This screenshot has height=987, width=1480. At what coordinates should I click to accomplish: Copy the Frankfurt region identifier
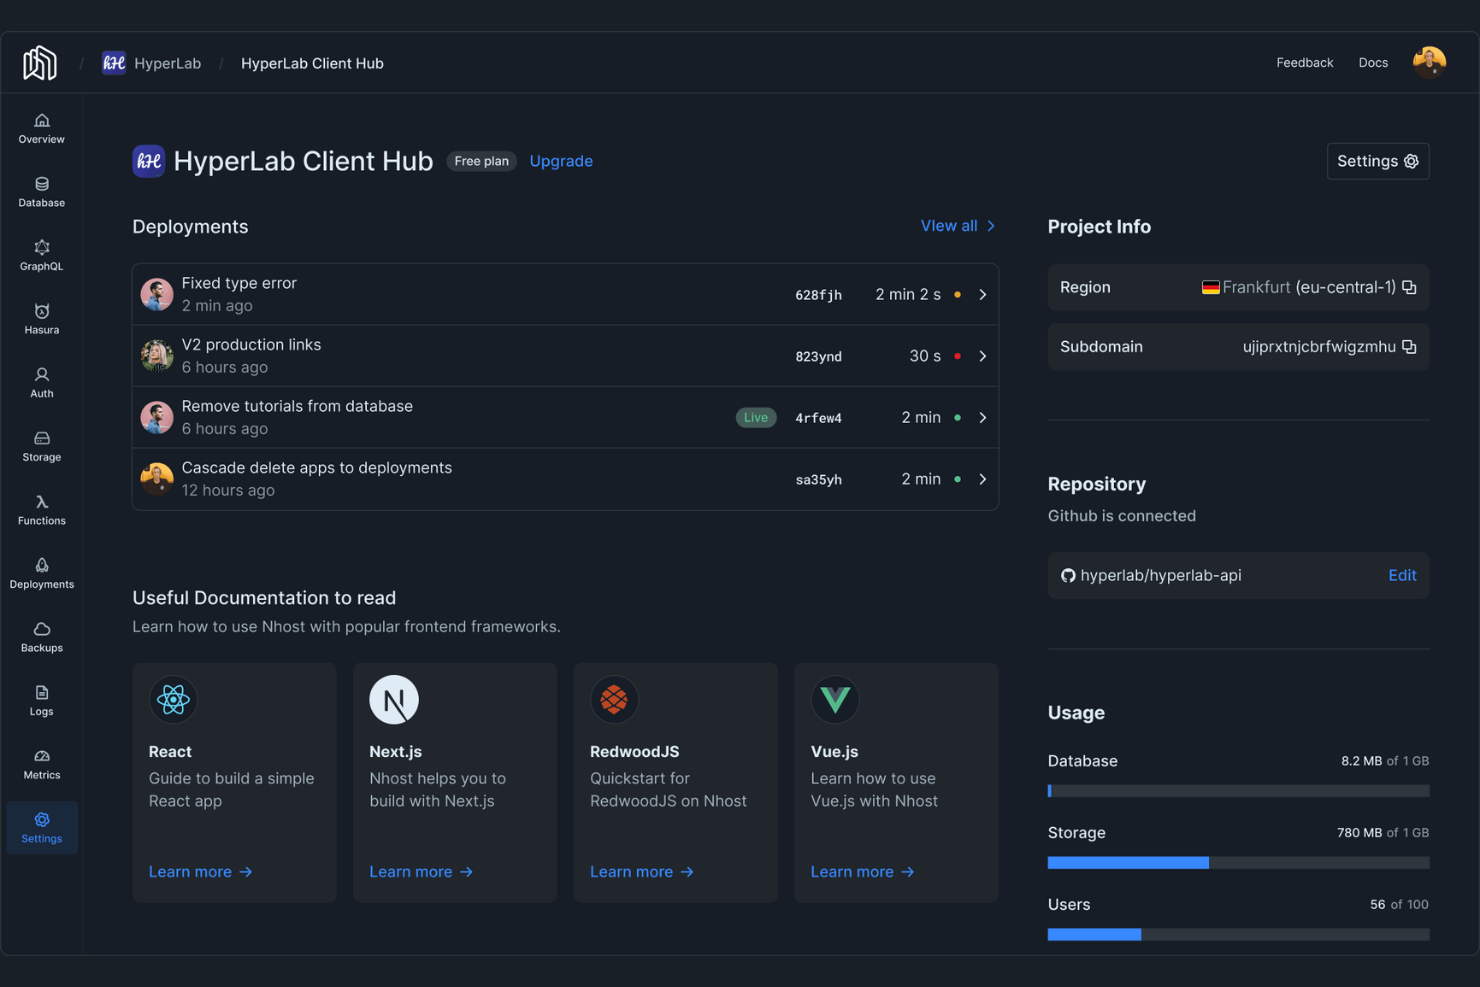point(1409,287)
